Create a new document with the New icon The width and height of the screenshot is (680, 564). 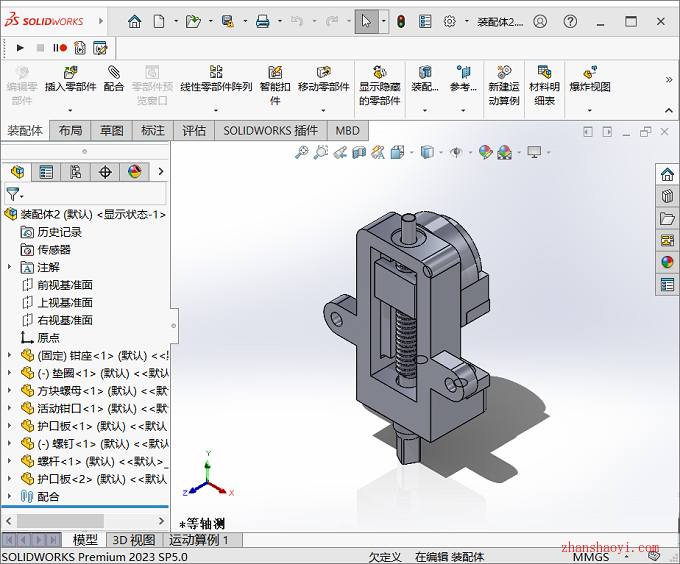click(159, 21)
